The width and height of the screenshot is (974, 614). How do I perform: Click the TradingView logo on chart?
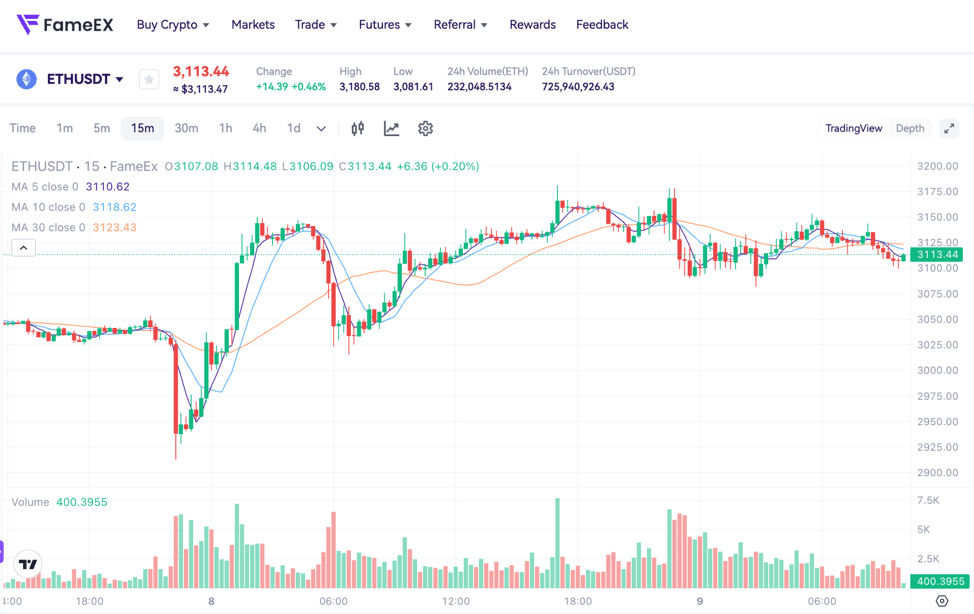pyautogui.click(x=28, y=565)
